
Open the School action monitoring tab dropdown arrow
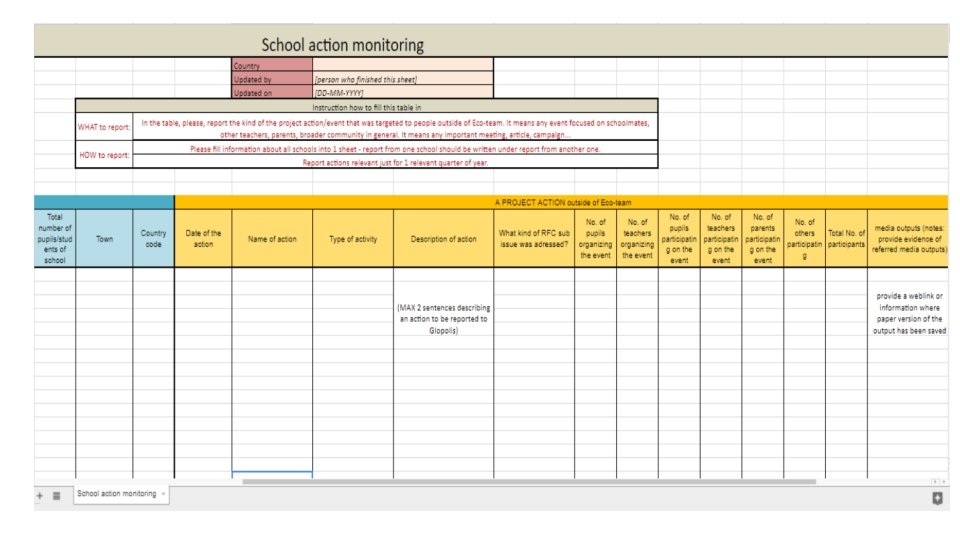[163, 494]
